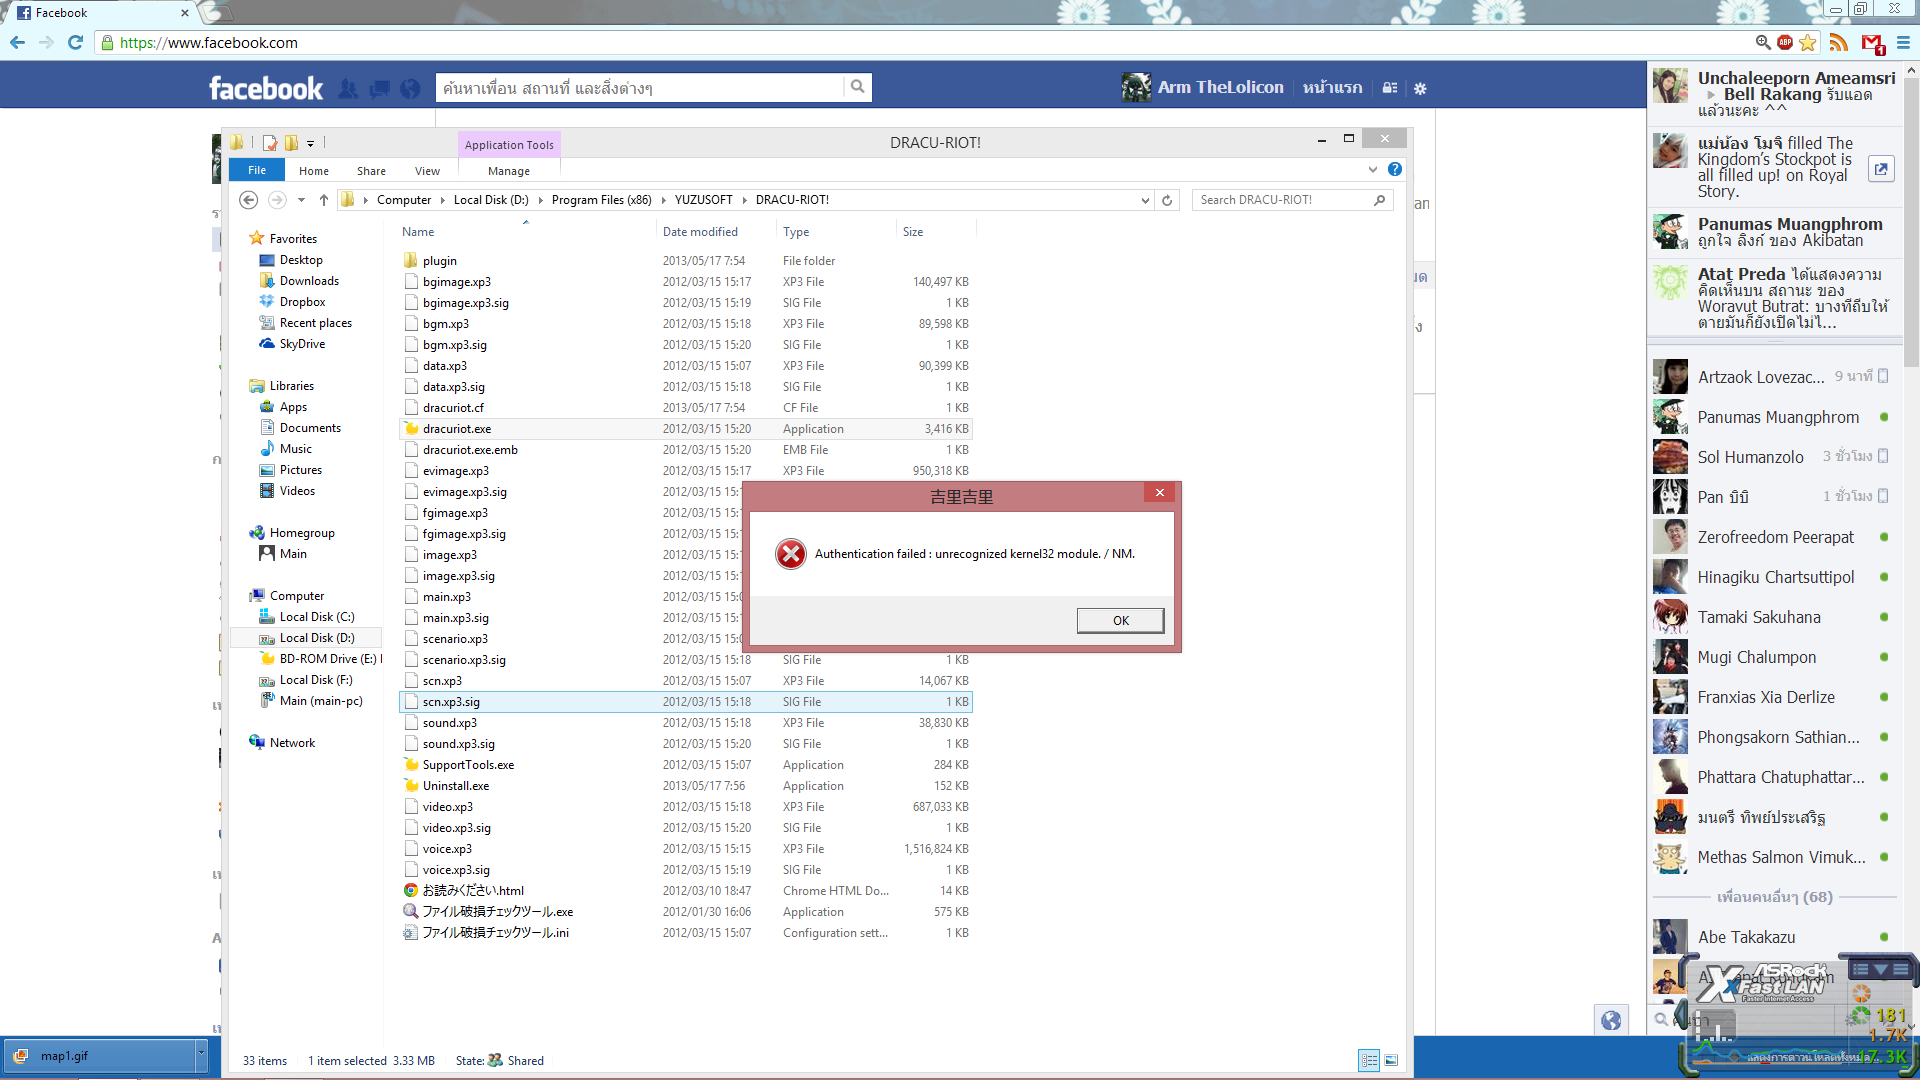This screenshot has width=1920, height=1080.
Task: Click the Explorer back navigation arrow
Action: click(x=248, y=200)
